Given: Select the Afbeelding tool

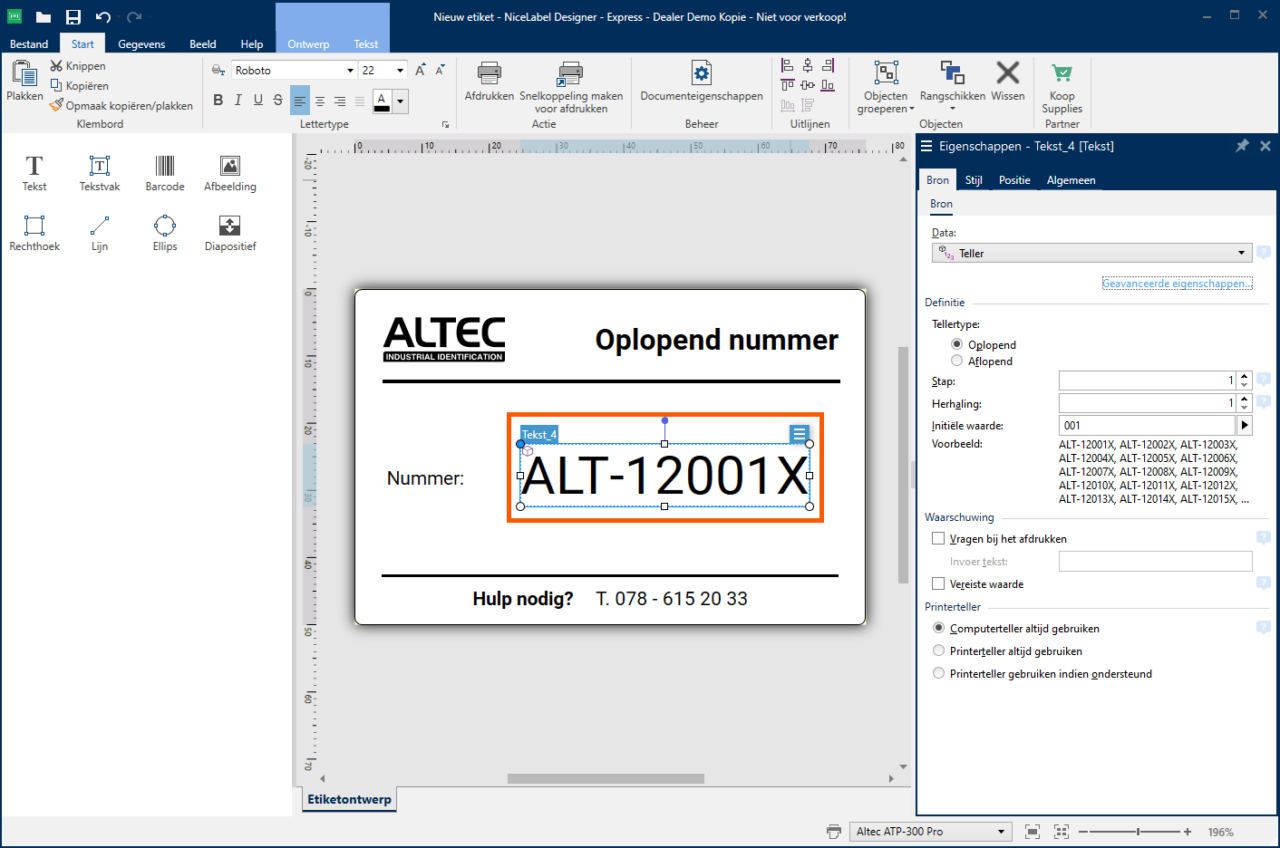Looking at the screenshot, I should pyautogui.click(x=229, y=170).
